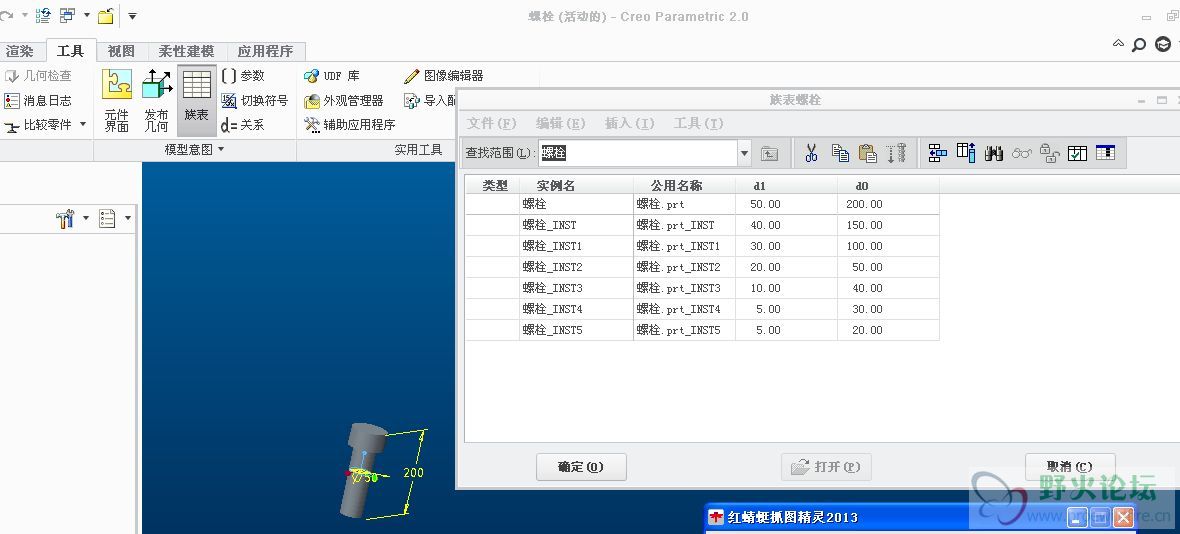
Task: Click the paste icon in family table toolbar
Action: point(868,153)
